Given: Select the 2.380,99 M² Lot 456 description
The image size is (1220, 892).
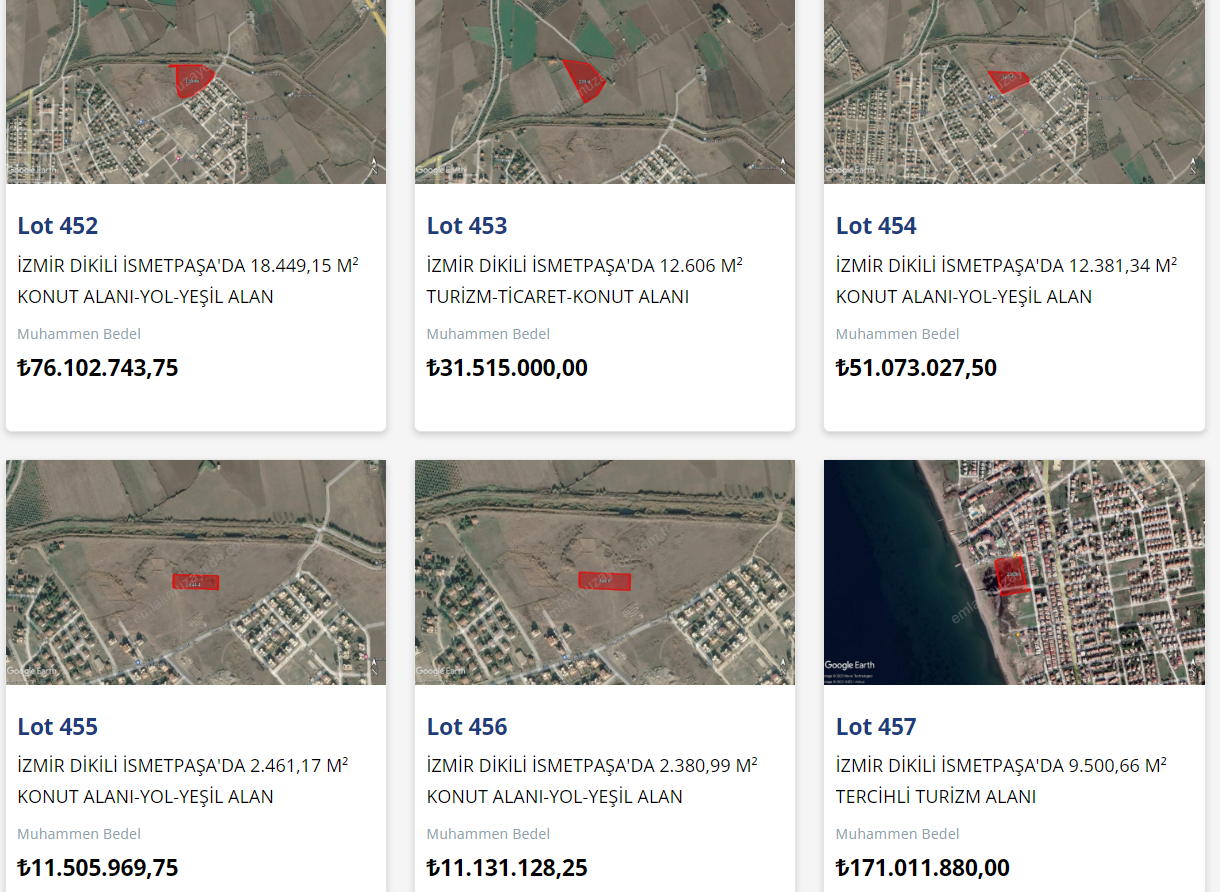Looking at the screenshot, I should (592, 781).
